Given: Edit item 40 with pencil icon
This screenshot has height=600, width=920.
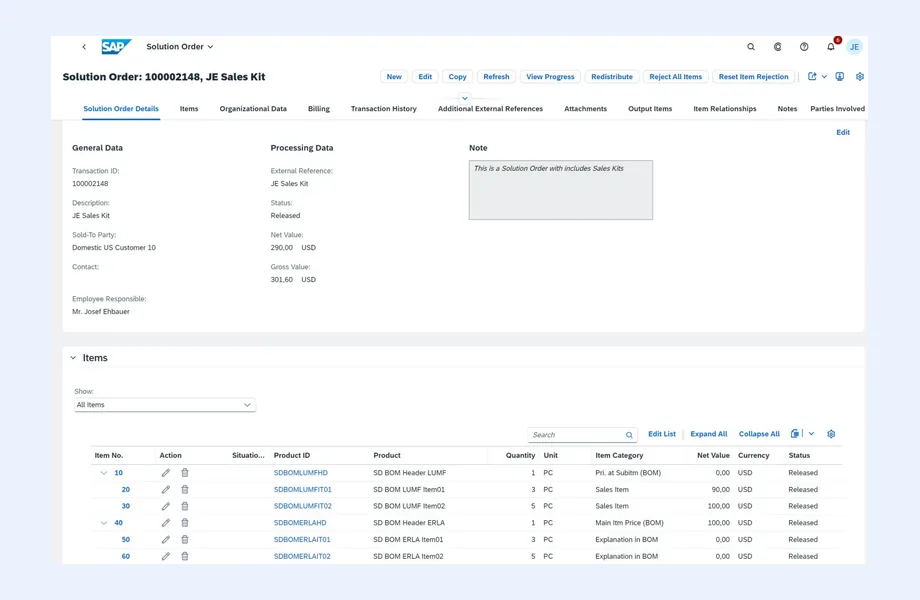Looking at the screenshot, I should (x=165, y=523).
